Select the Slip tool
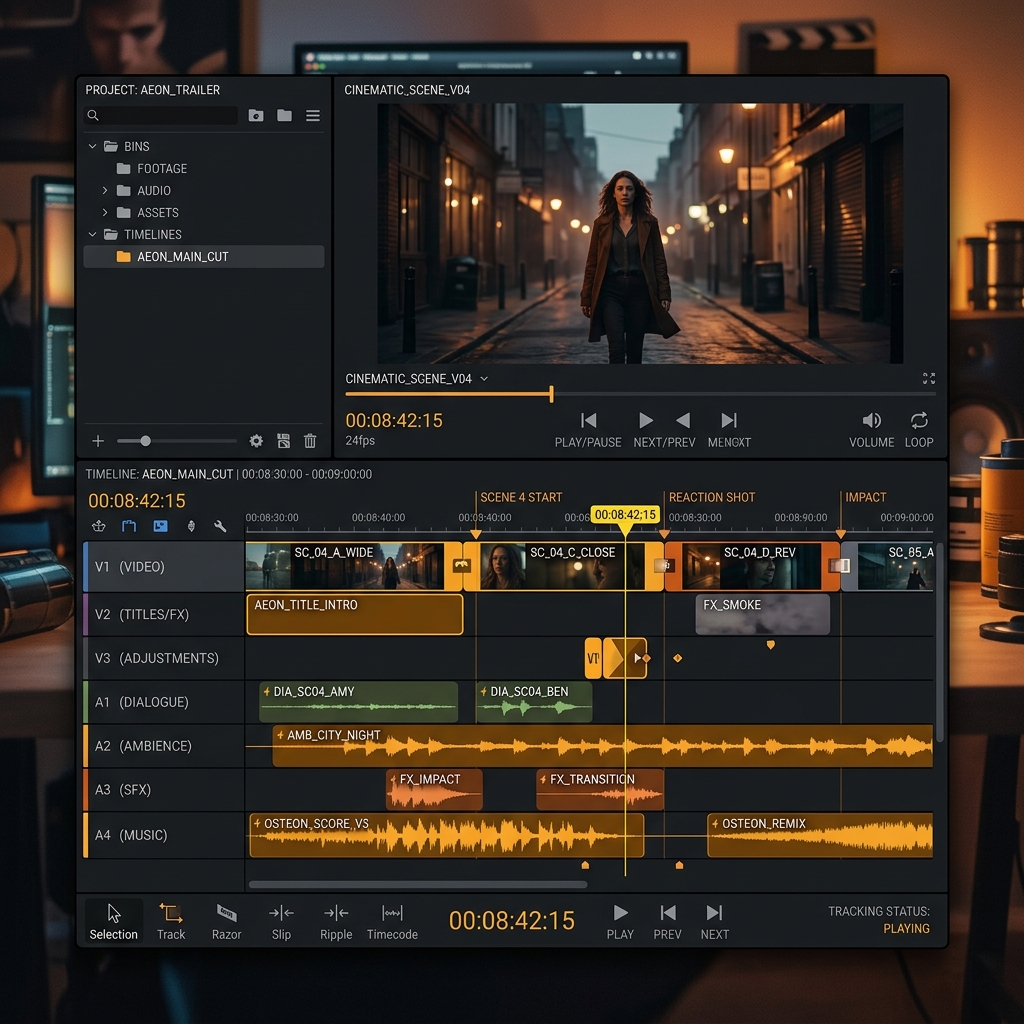1024x1024 pixels. [281, 921]
